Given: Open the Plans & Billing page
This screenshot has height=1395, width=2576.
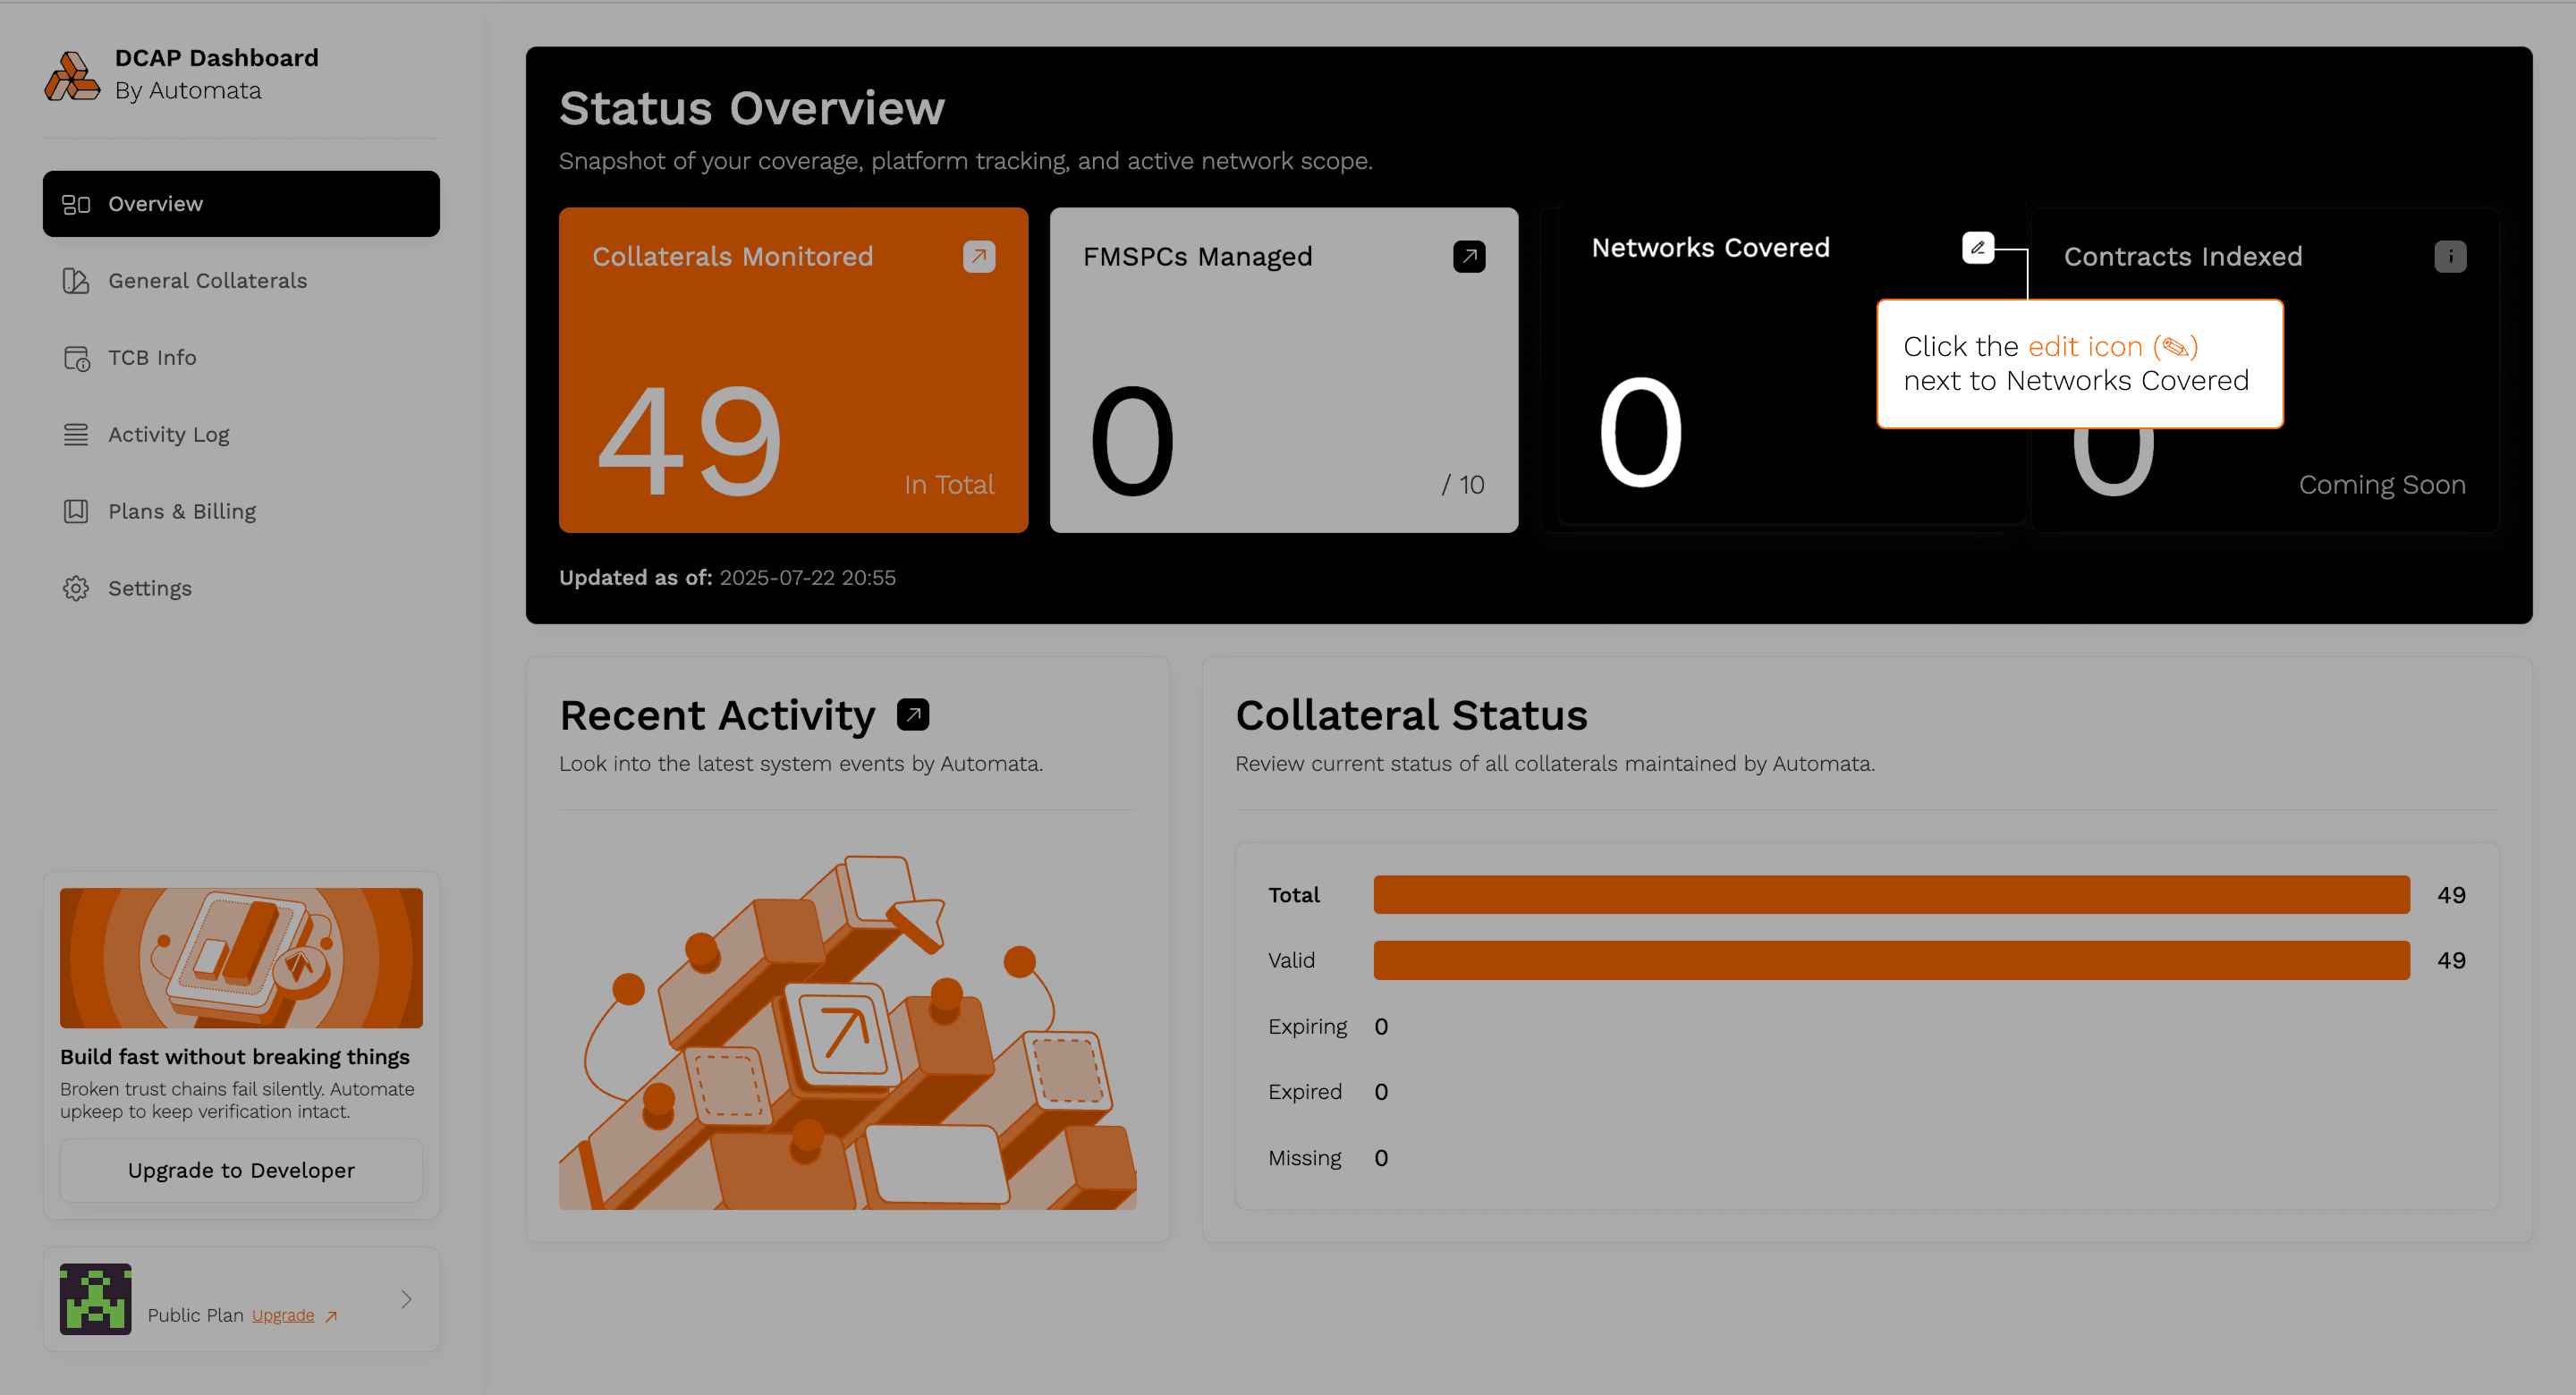Looking at the screenshot, I should tap(182, 511).
